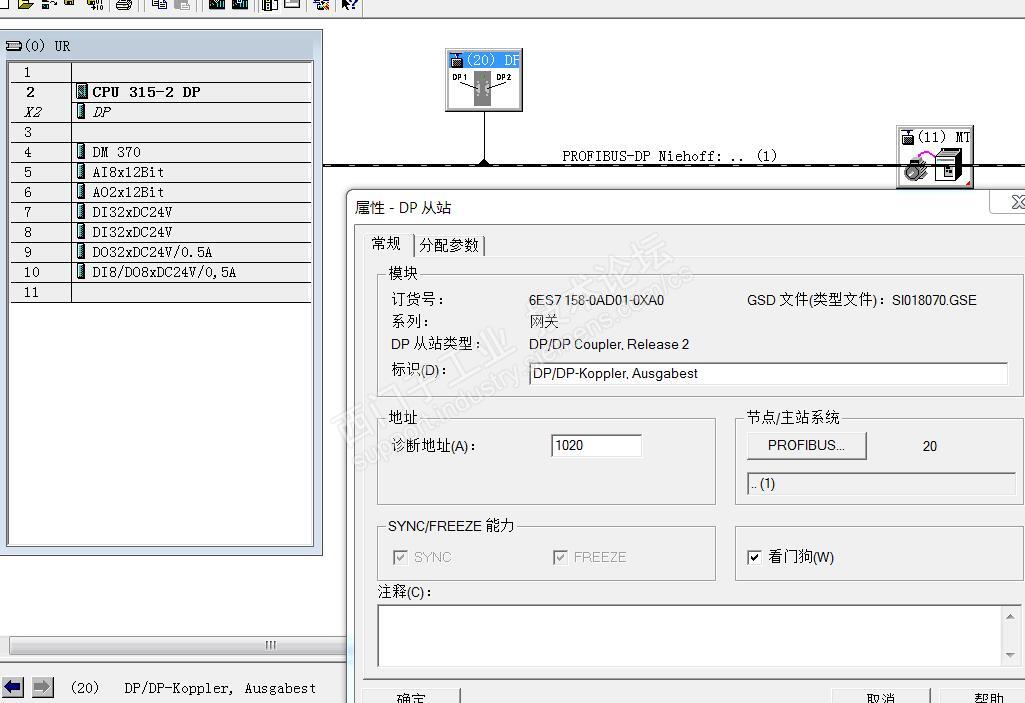Click the copy toolbar icon

[x=159, y=4]
